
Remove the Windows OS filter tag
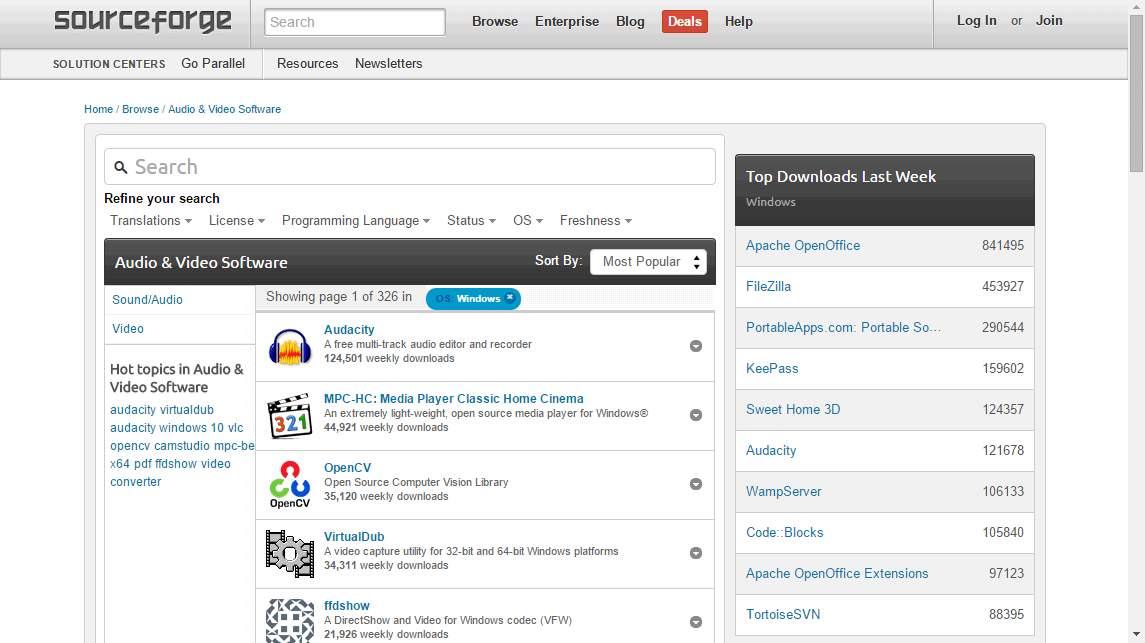[510, 298]
